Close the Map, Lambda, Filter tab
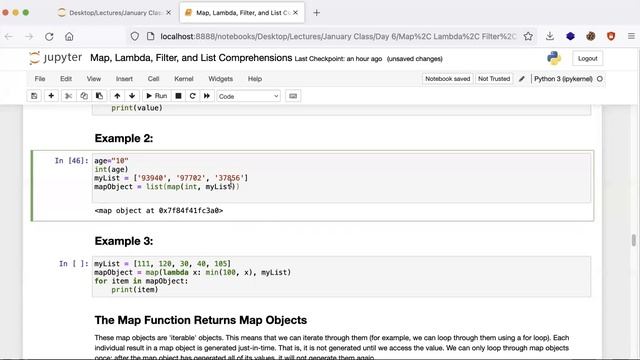 (x=296, y=13)
